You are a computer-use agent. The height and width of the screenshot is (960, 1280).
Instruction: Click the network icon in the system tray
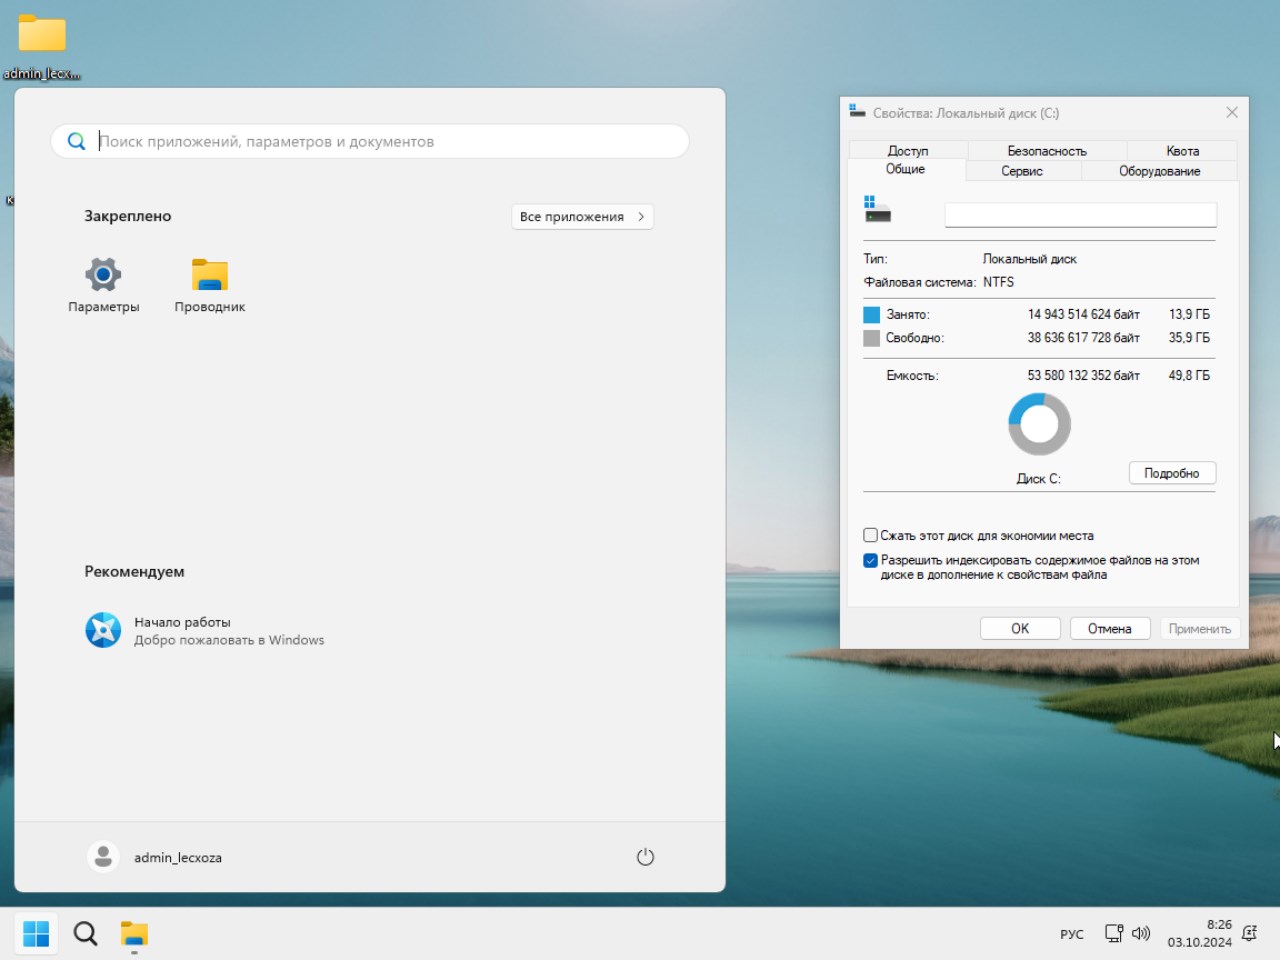[x=1113, y=933]
